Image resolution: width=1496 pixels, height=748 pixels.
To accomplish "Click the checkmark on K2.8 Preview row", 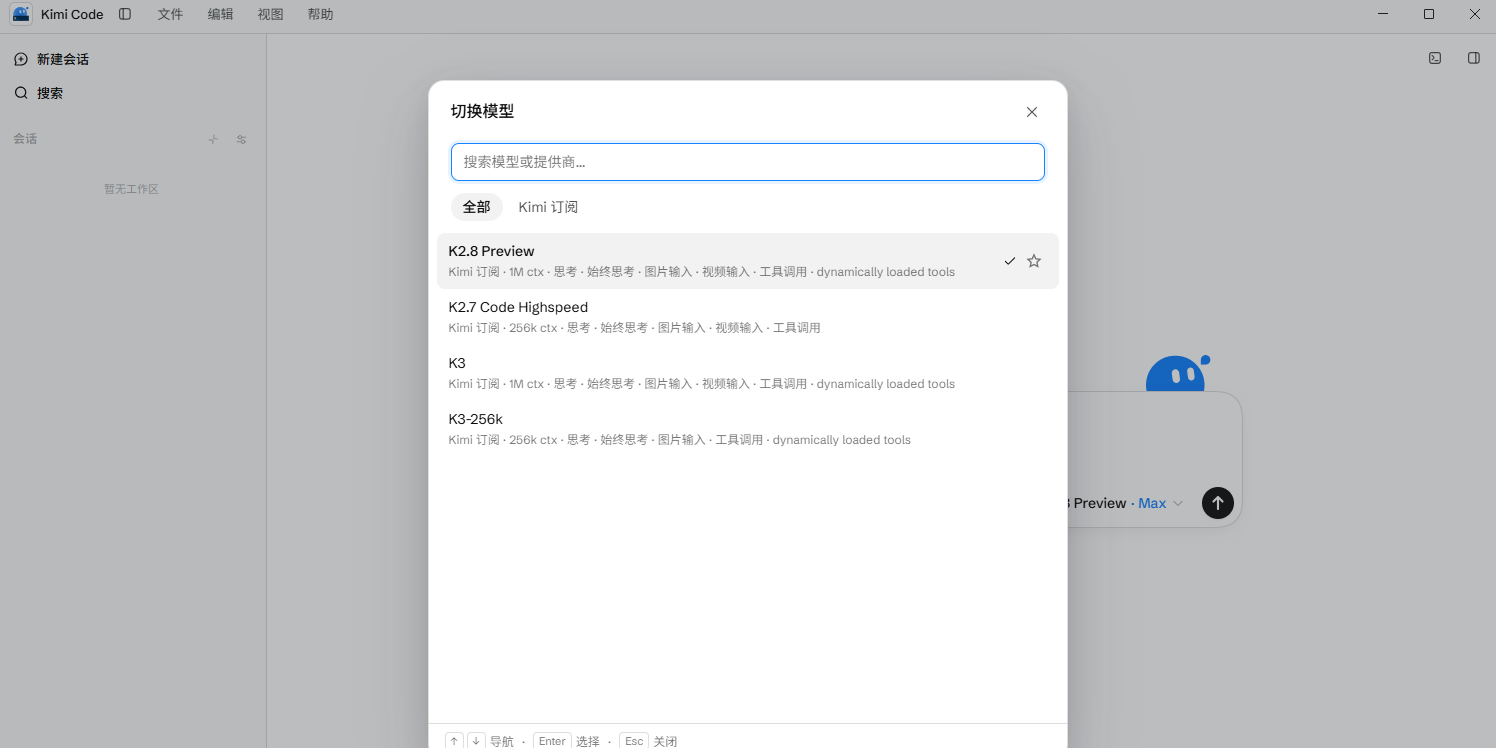I will (x=1010, y=261).
